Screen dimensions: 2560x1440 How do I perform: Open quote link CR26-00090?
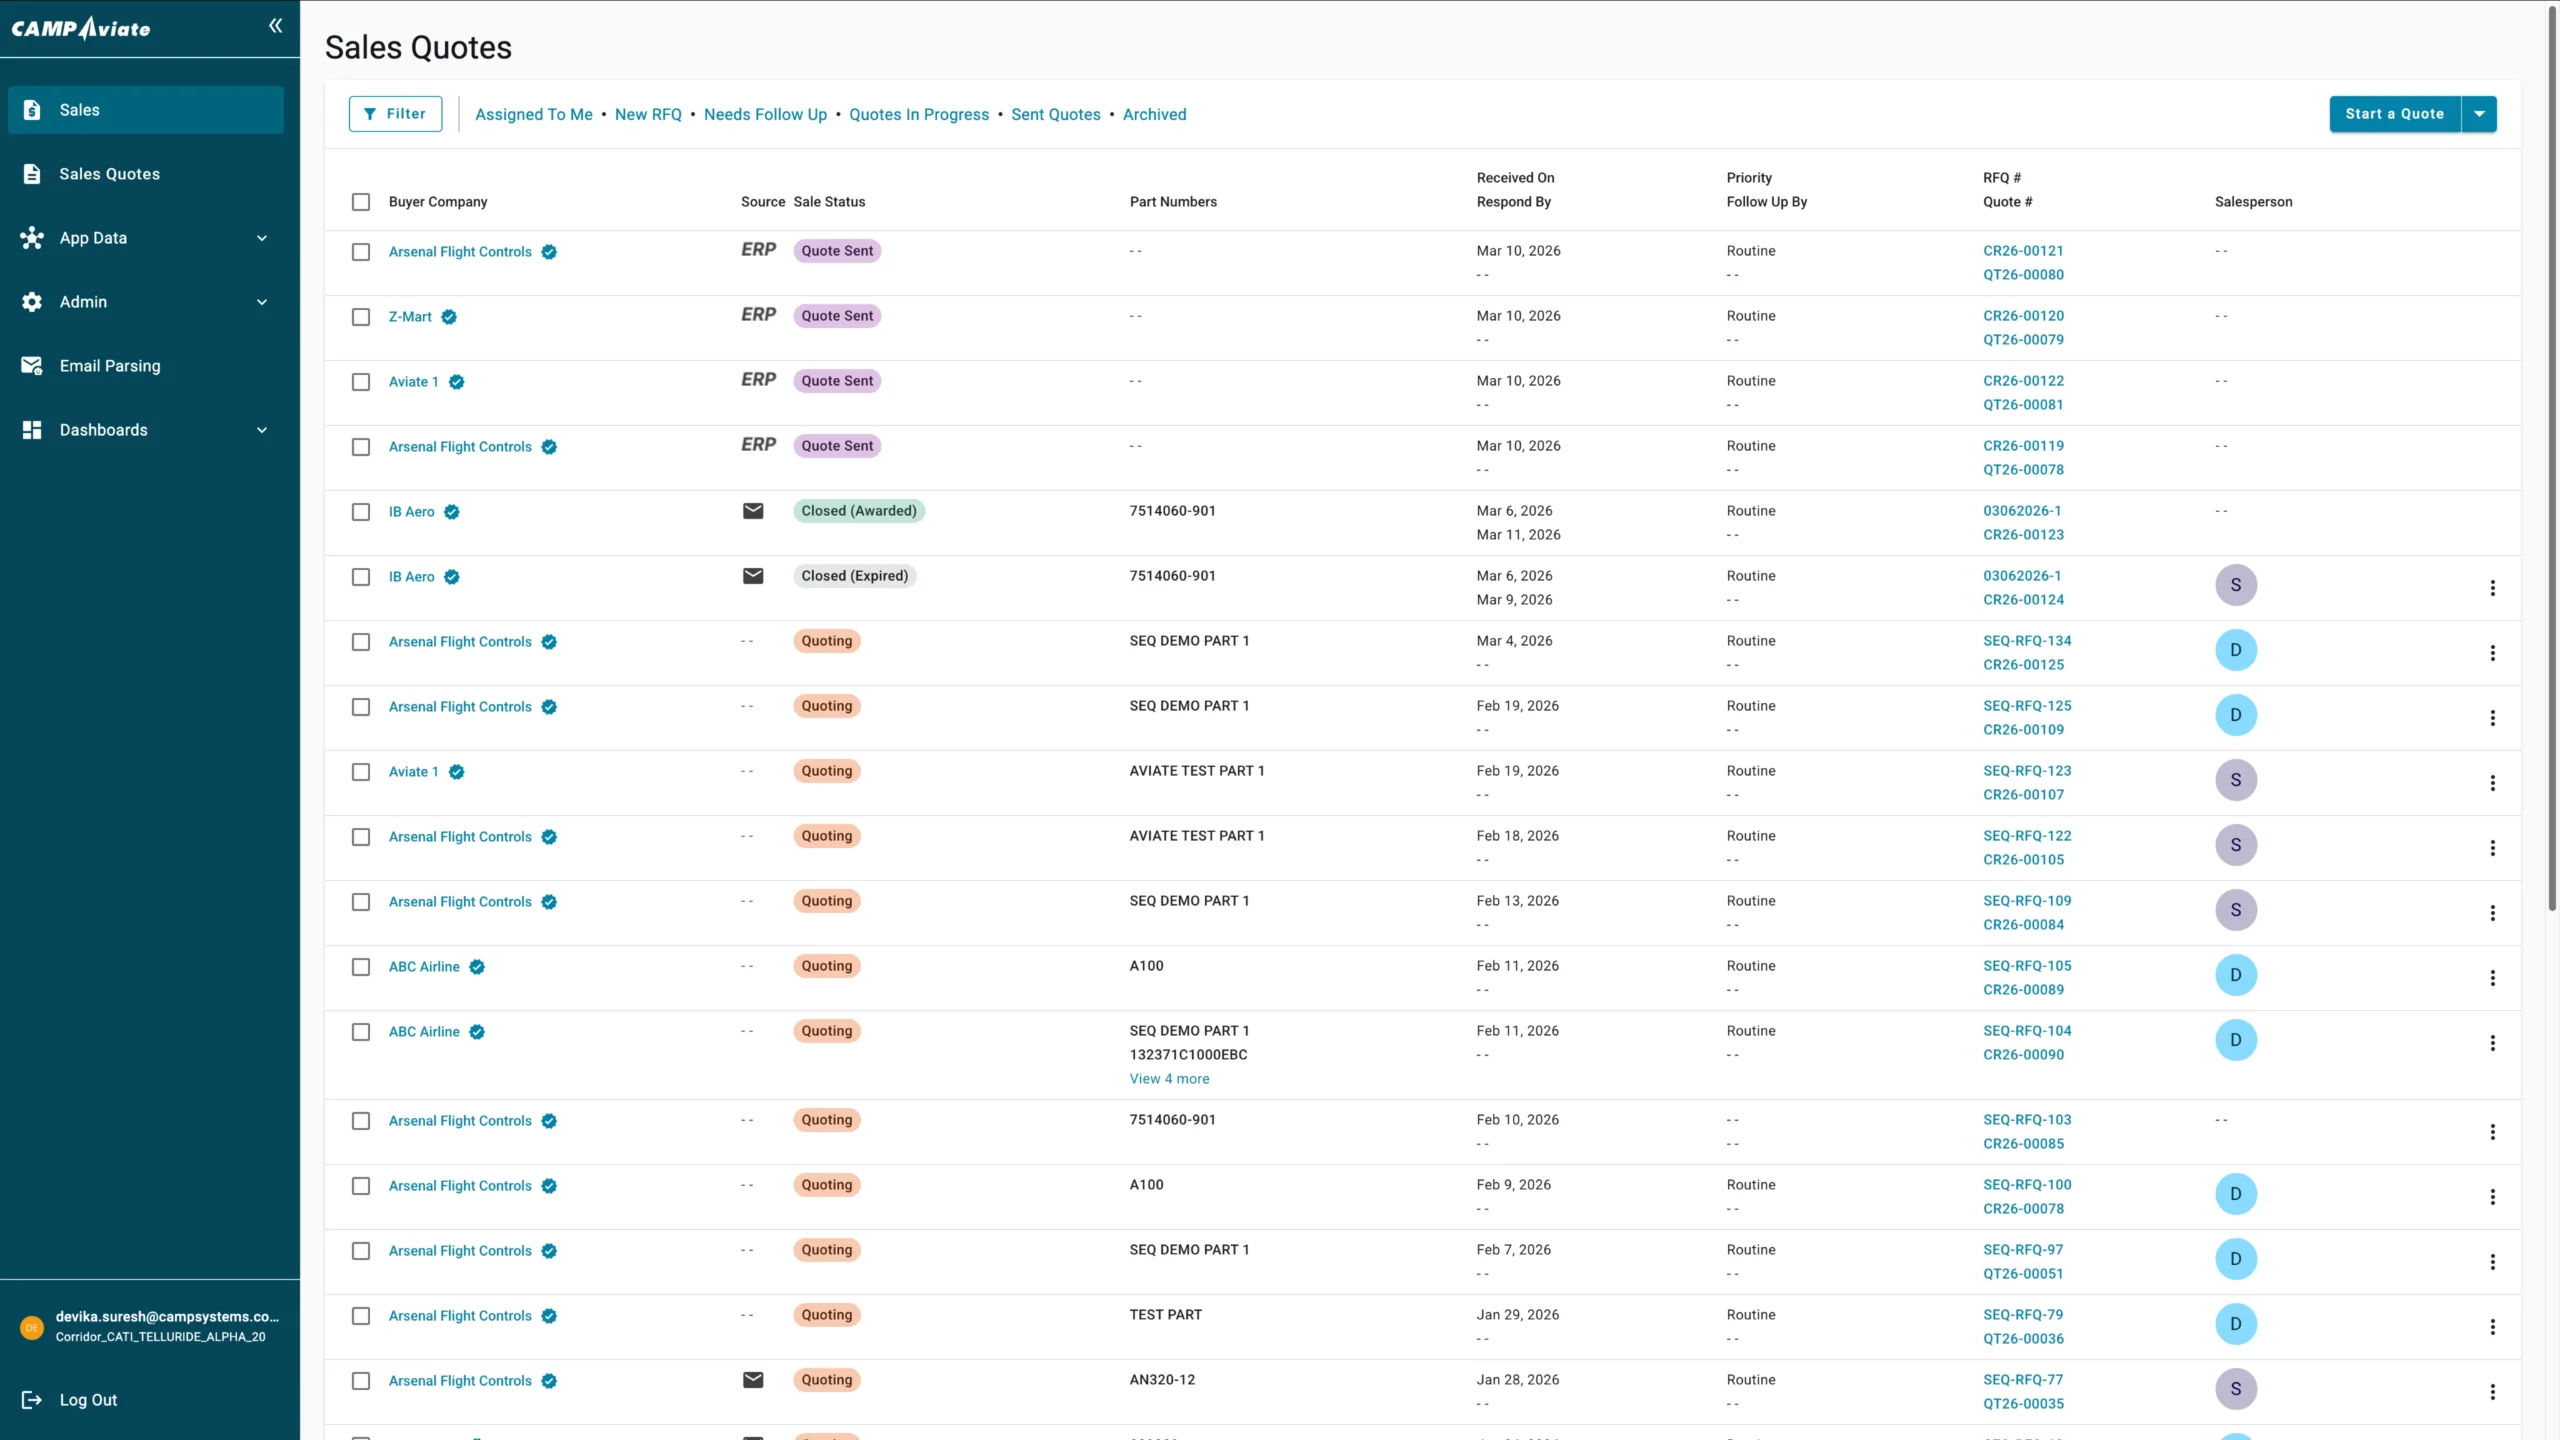(x=2023, y=1055)
